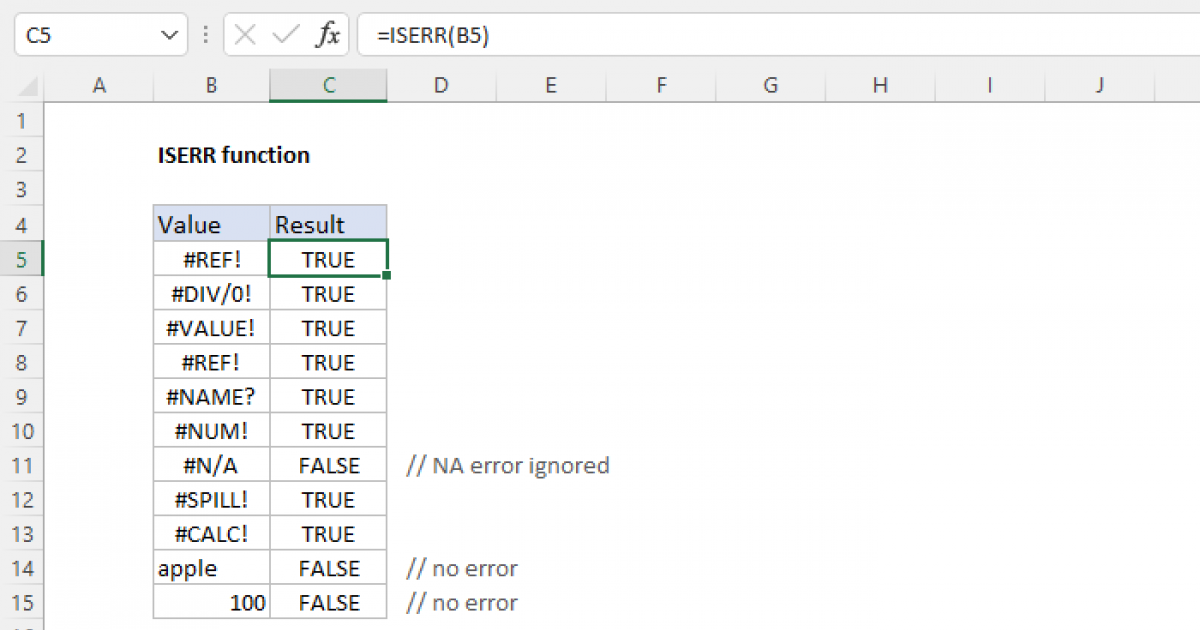Screen dimensions: 1200x630
Task: Select row header 5
Action: [x=22, y=258]
